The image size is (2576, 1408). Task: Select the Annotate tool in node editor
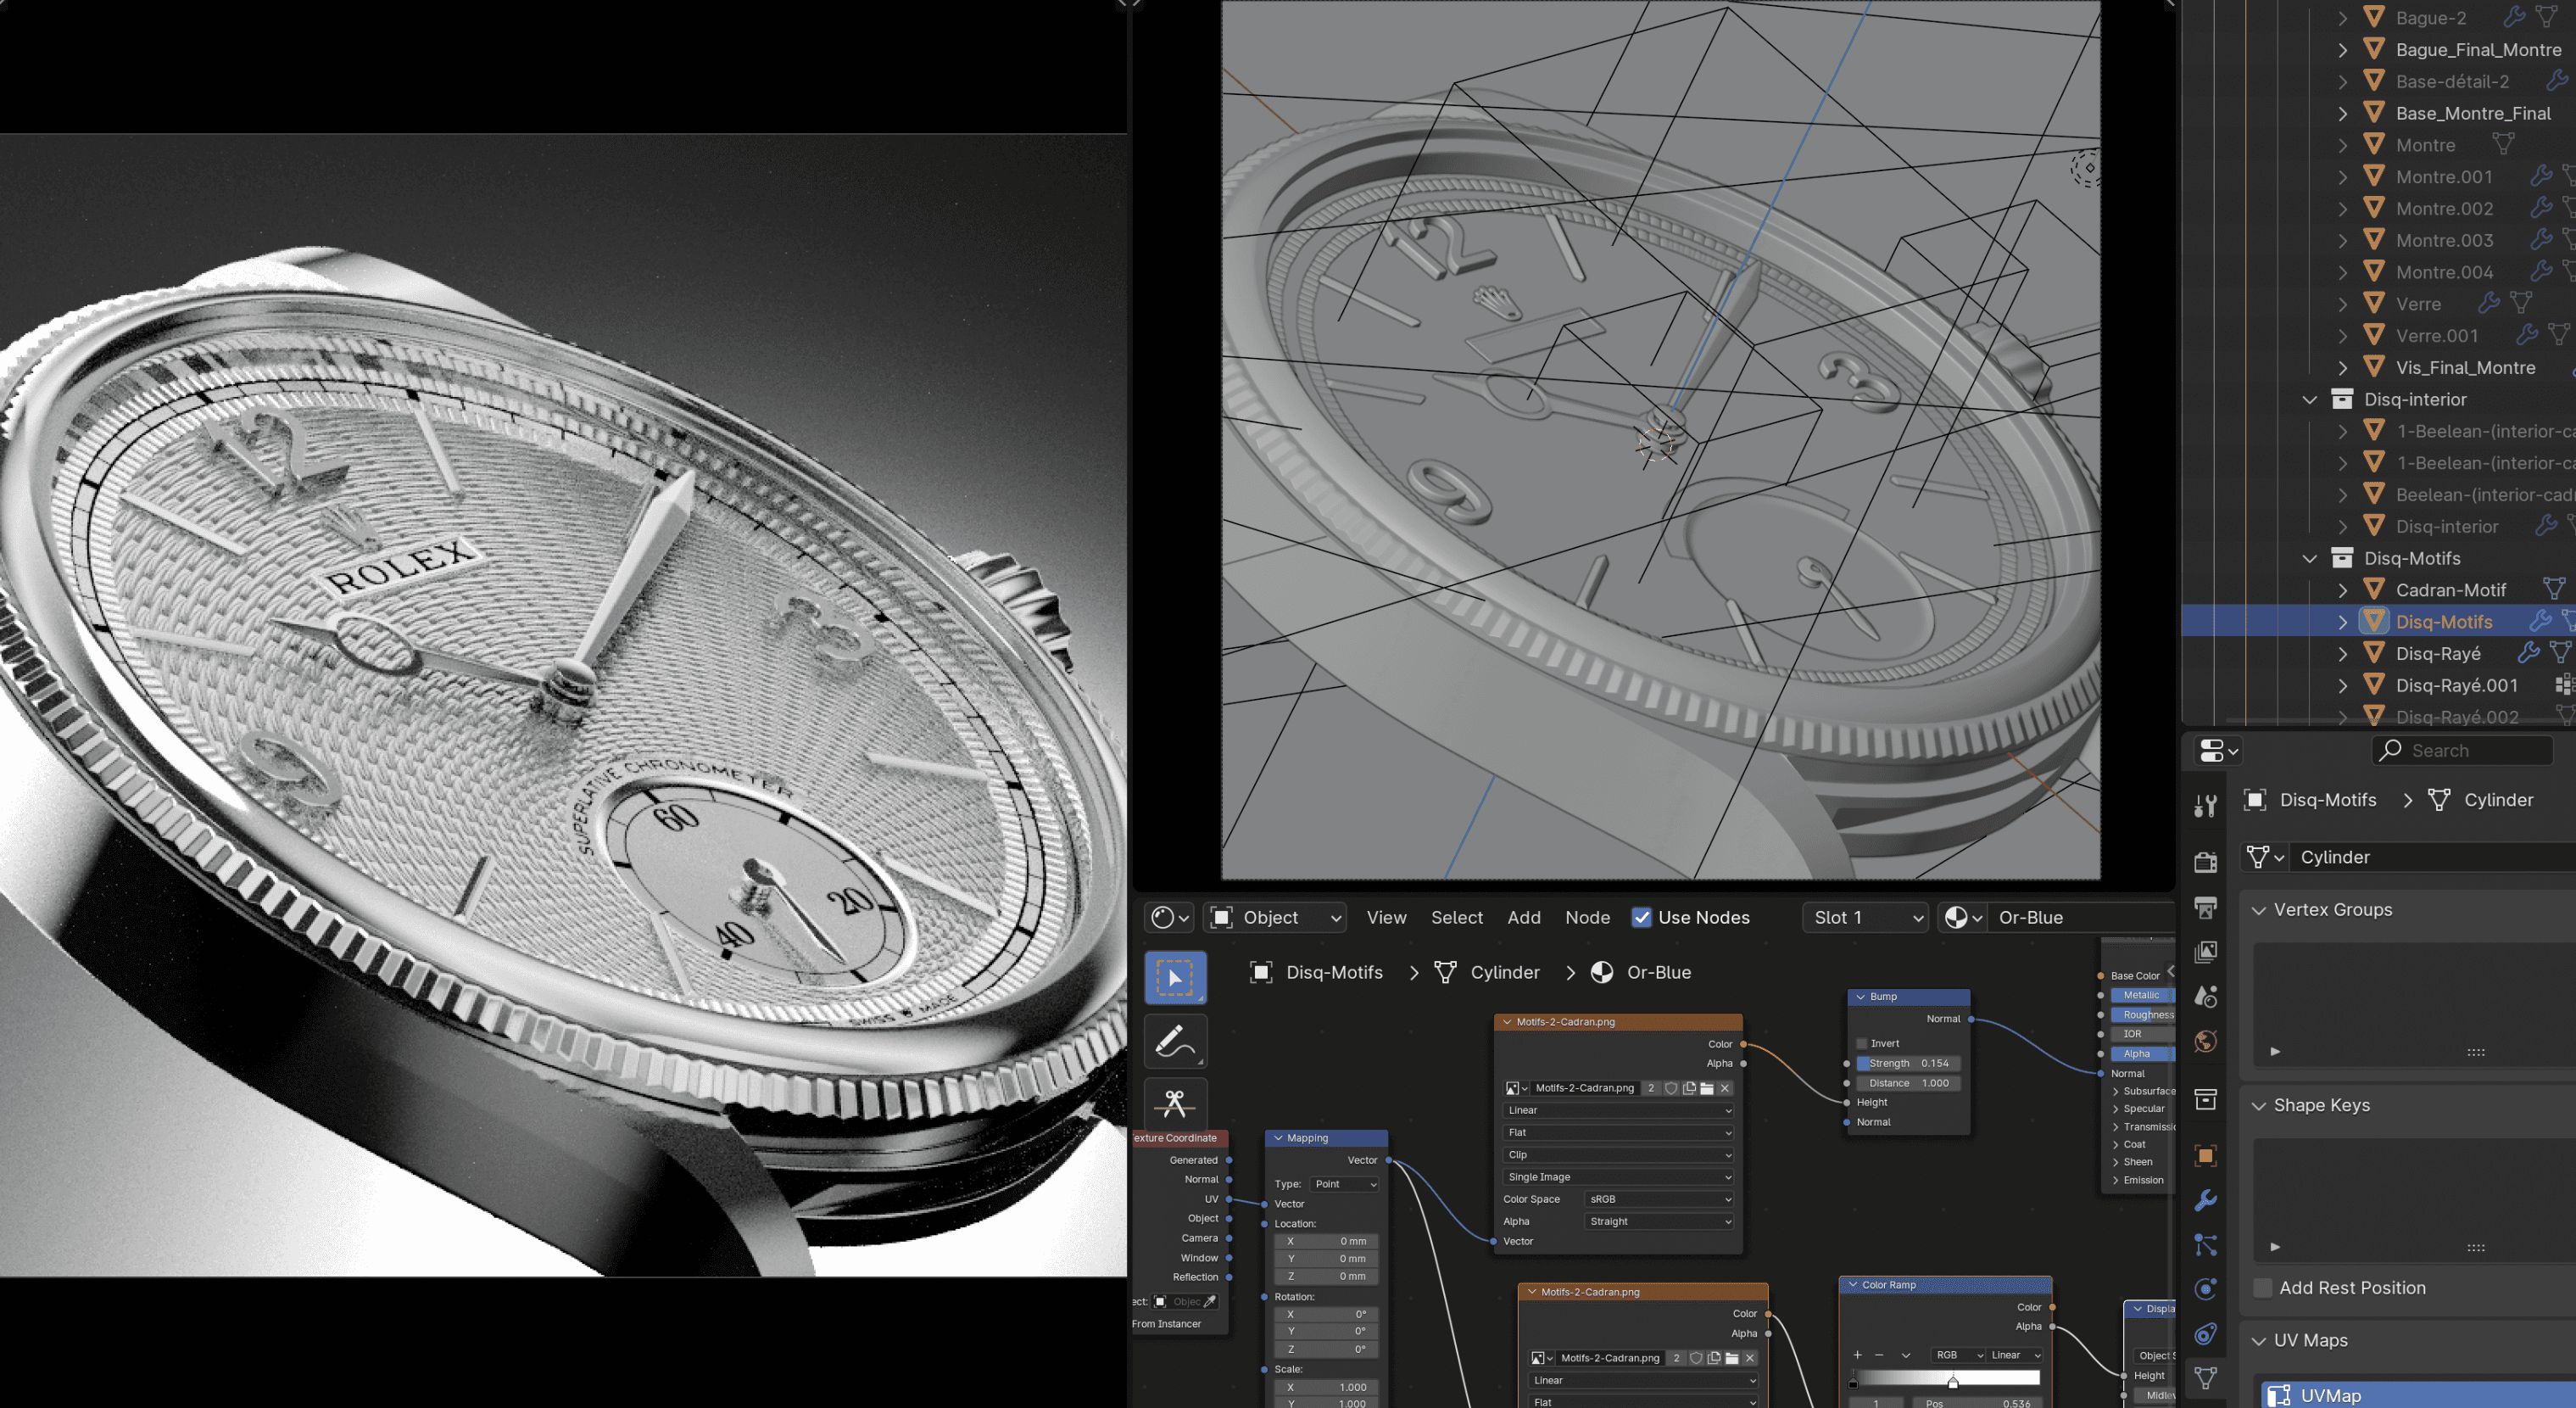[x=1175, y=1042]
